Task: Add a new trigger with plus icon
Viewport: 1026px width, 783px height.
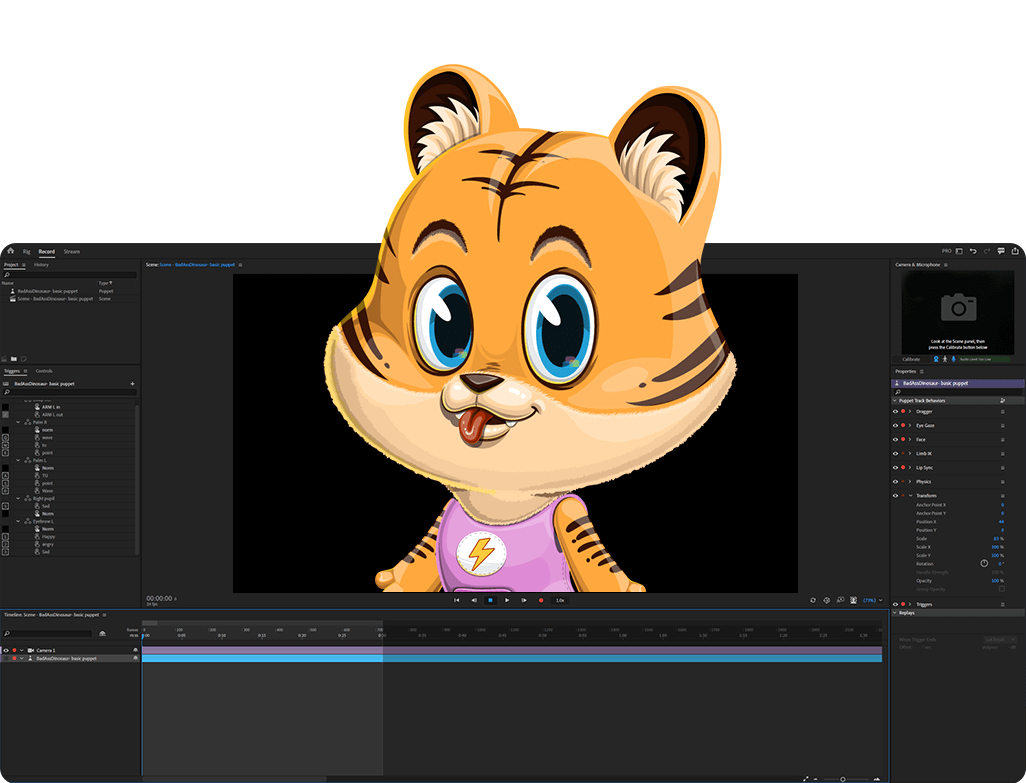Action: (132, 383)
